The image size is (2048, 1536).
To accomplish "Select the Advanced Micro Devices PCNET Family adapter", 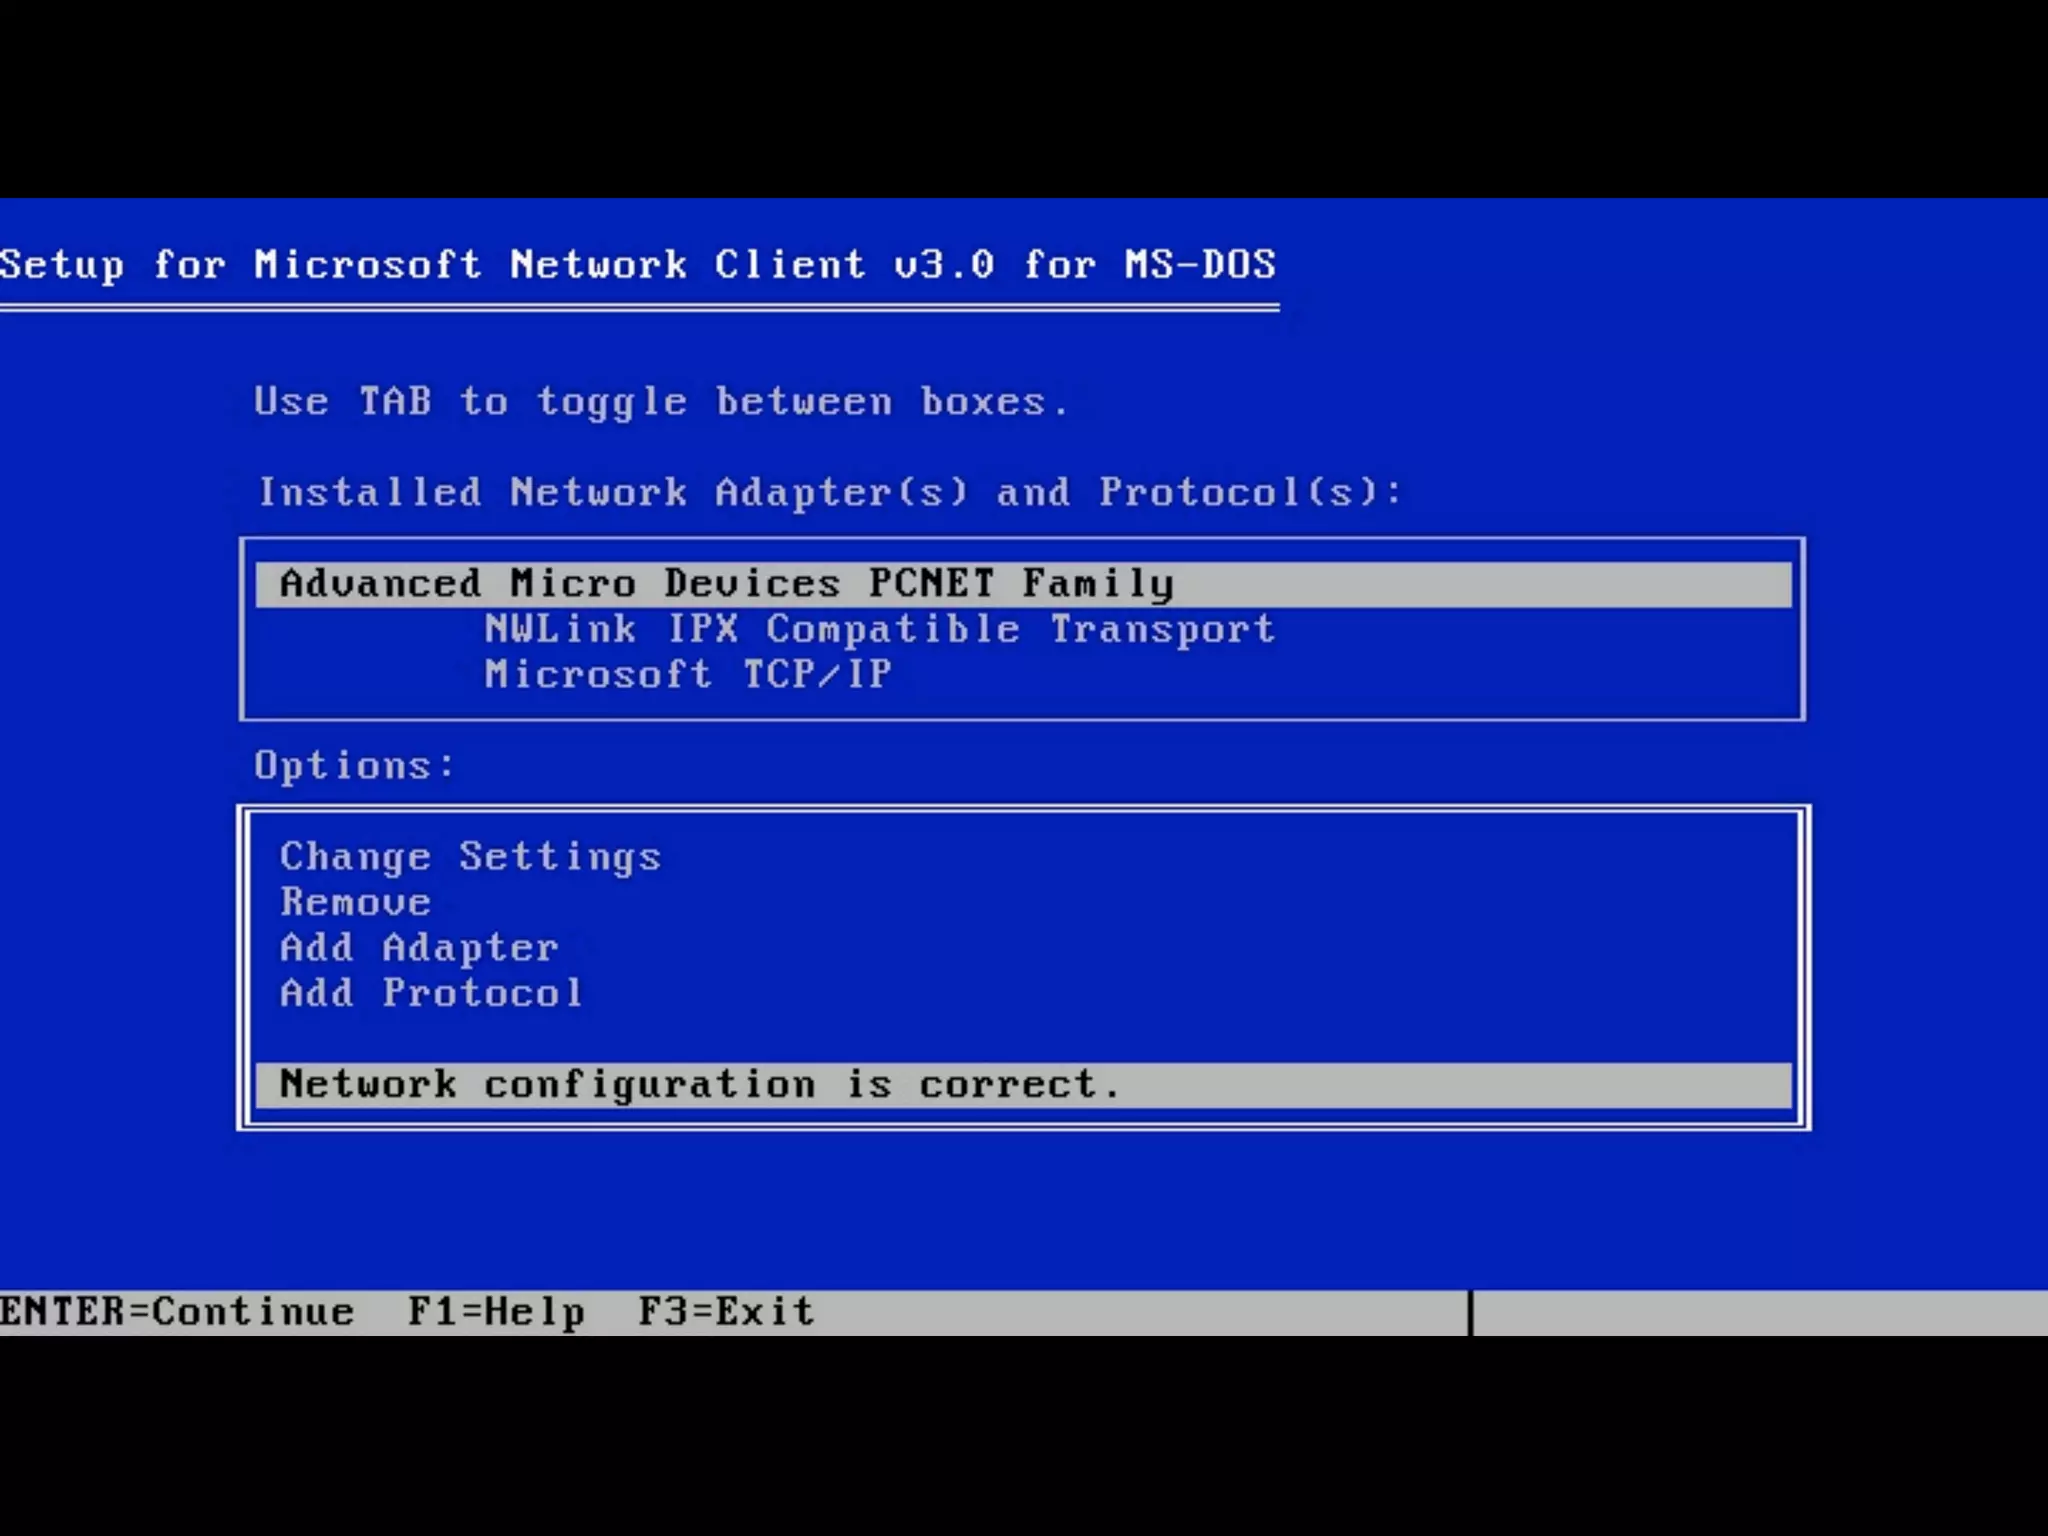I will [x=726, y=584].
